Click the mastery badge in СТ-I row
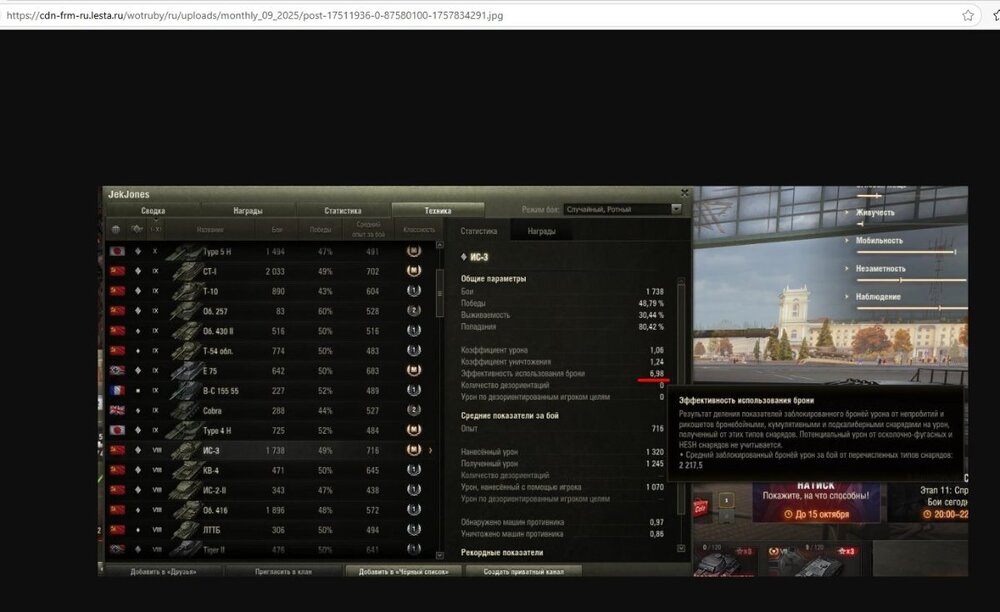Screen dimensions: 1000x612 (x=414, y=271)
